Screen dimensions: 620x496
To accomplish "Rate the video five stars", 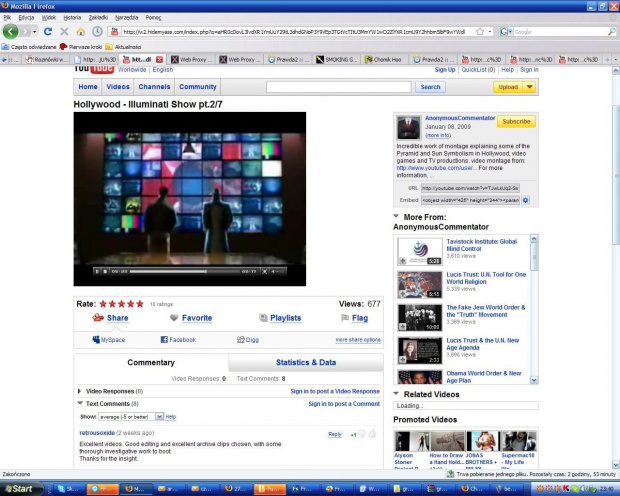I will point(140,304).
